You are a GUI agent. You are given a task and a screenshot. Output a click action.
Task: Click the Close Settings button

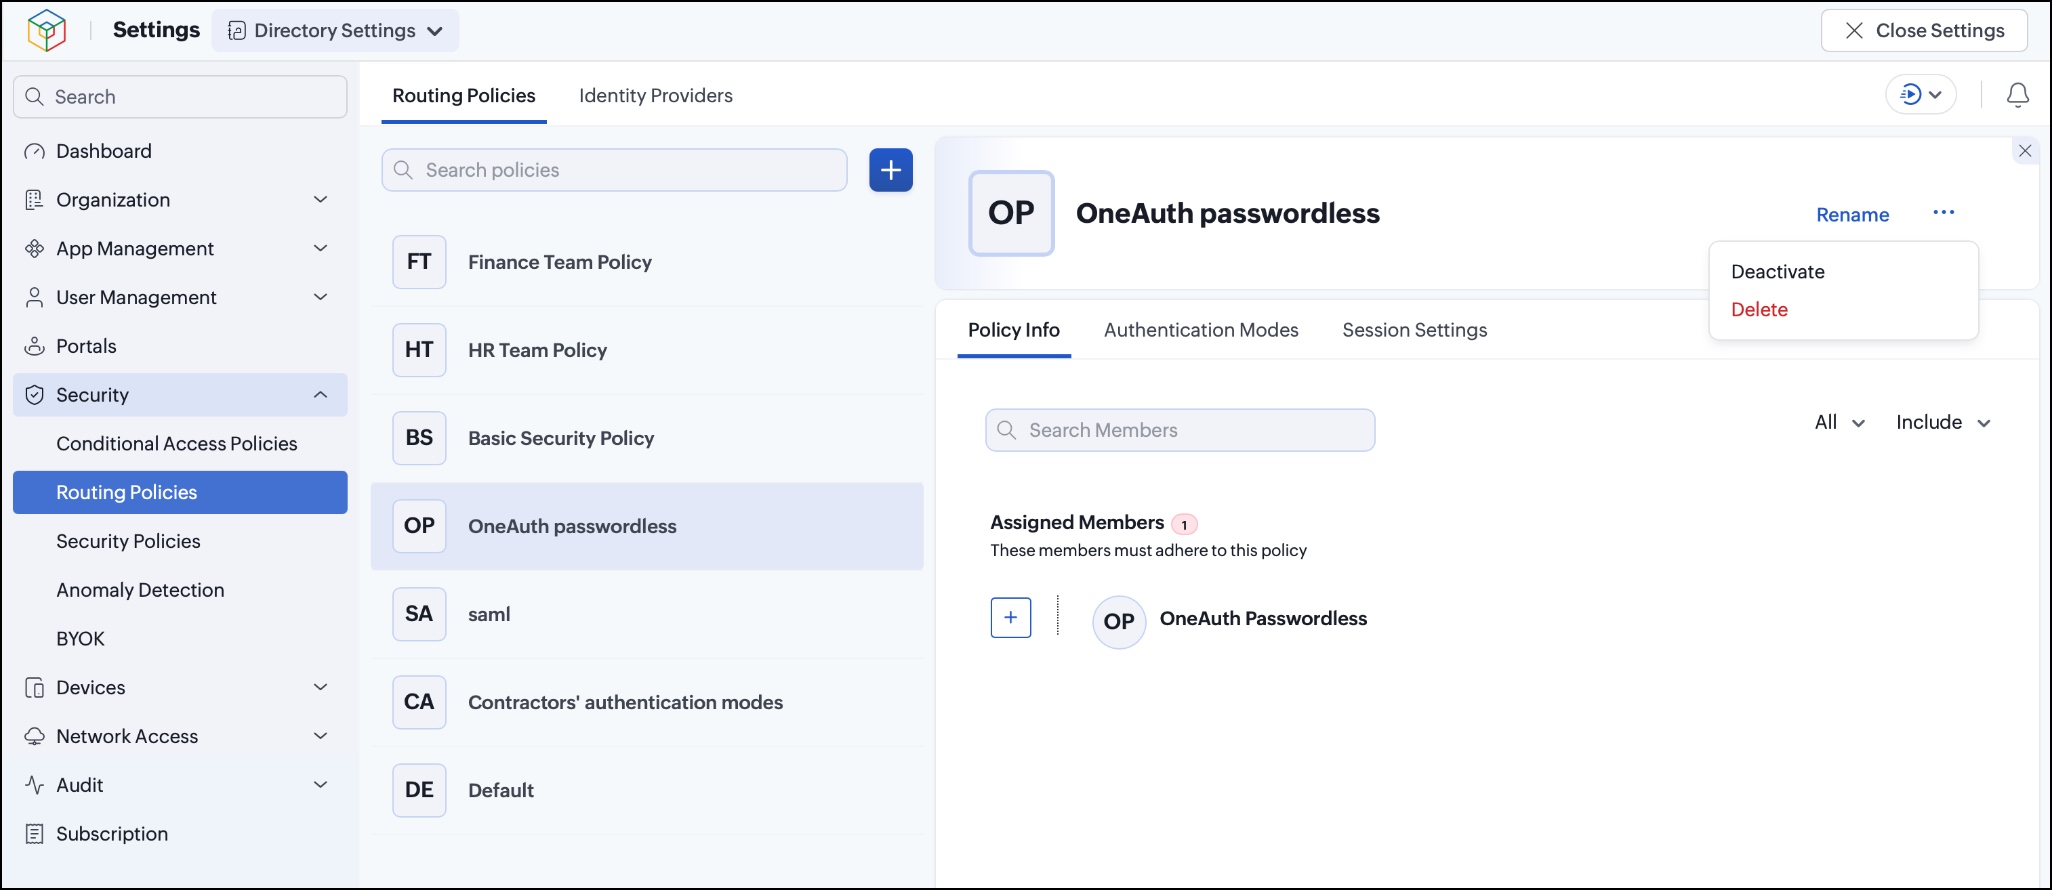point(1924,31)
